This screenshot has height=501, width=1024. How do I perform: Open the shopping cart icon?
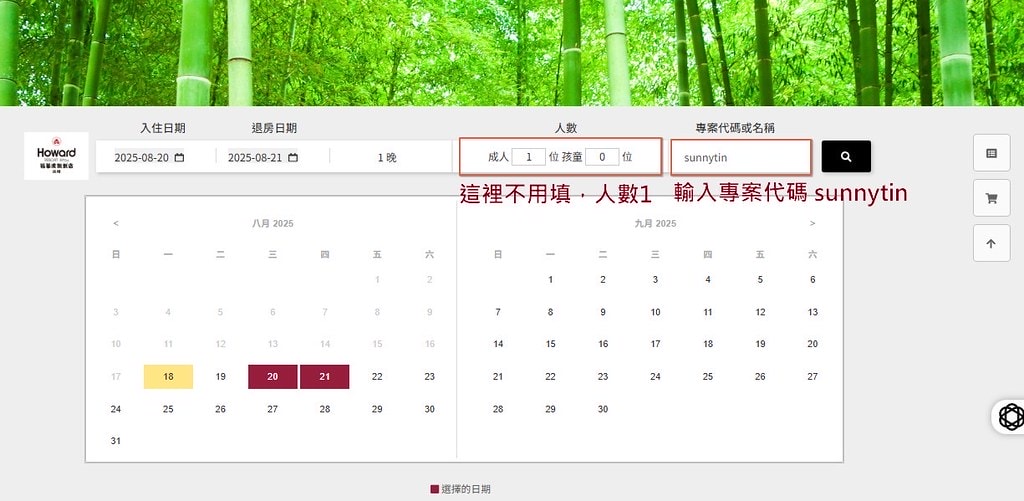[x=991, y=198]
